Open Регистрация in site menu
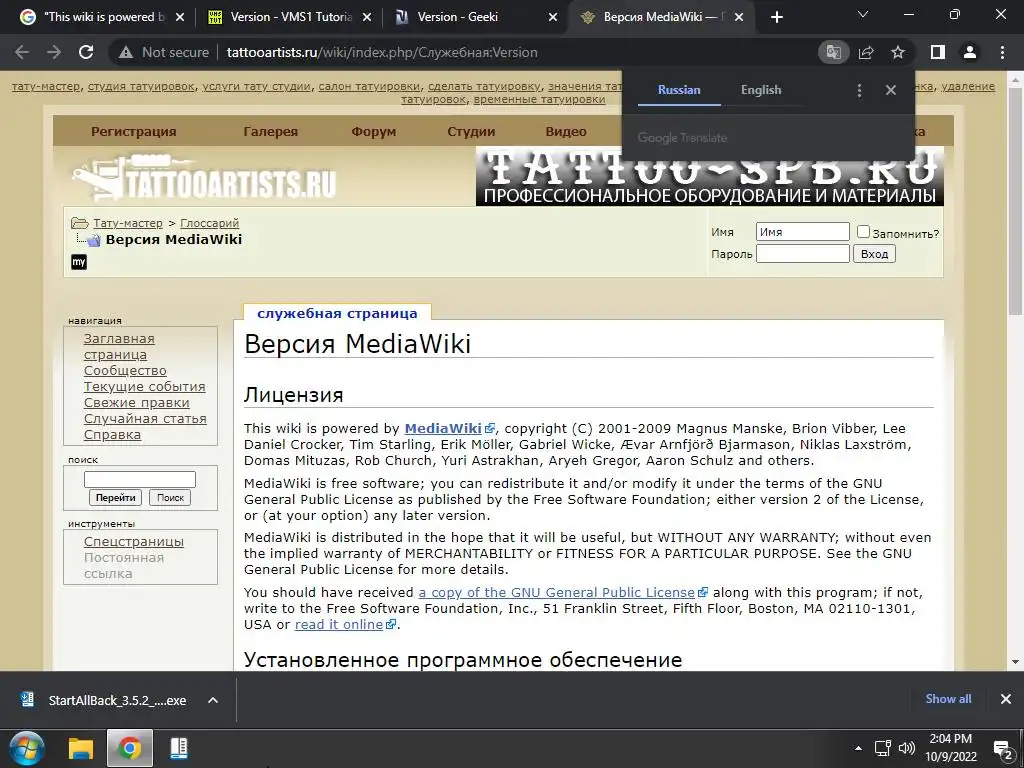This screenshot has width=1024, height=768. coord(134,131)
